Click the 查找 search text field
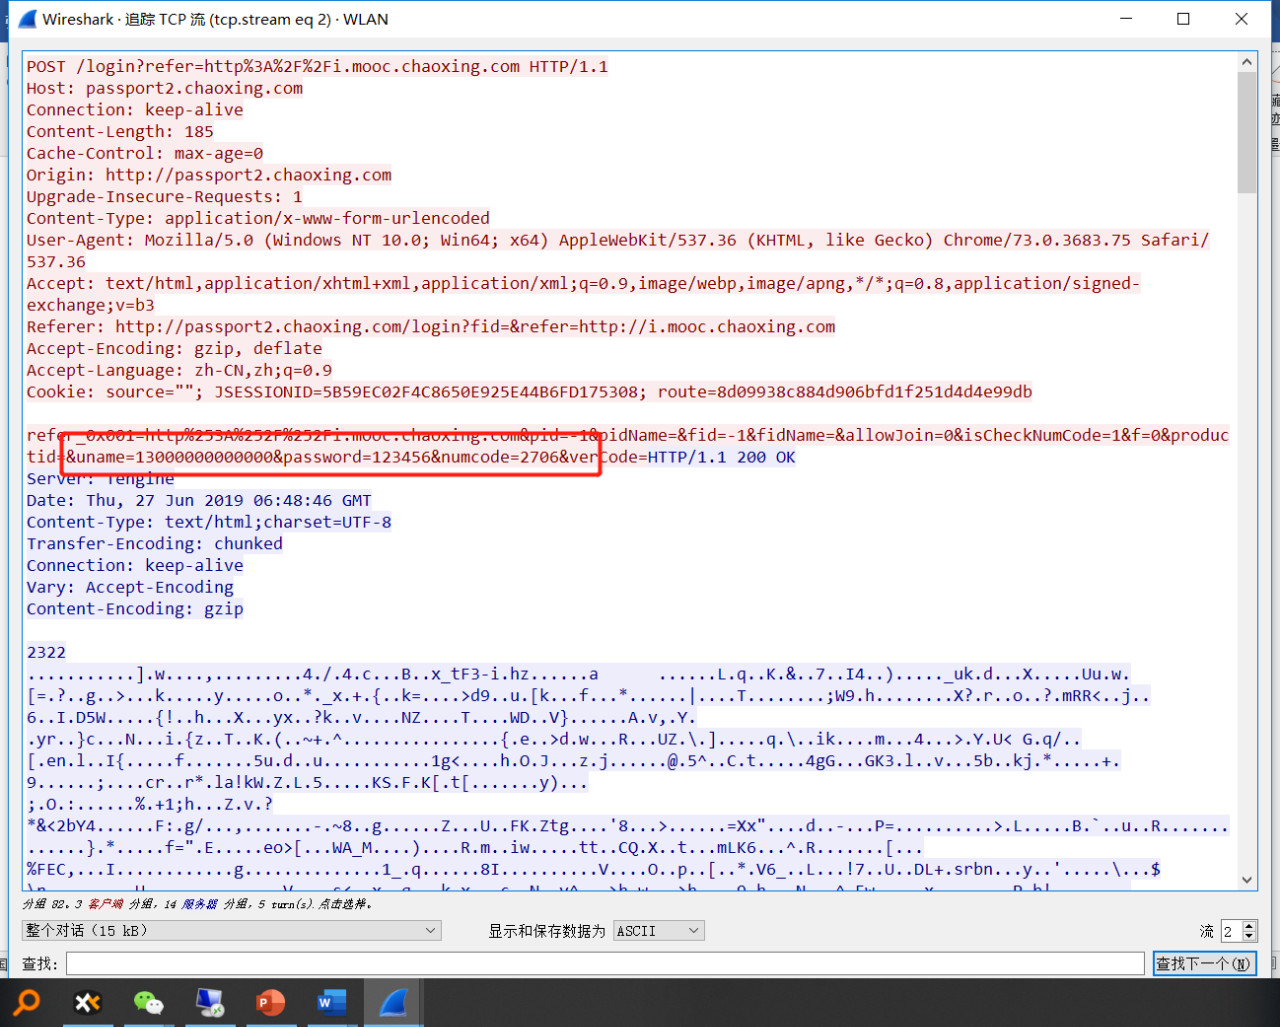Image resolution: width=1280 pixels, height=1027 pixels. point(605,963)
